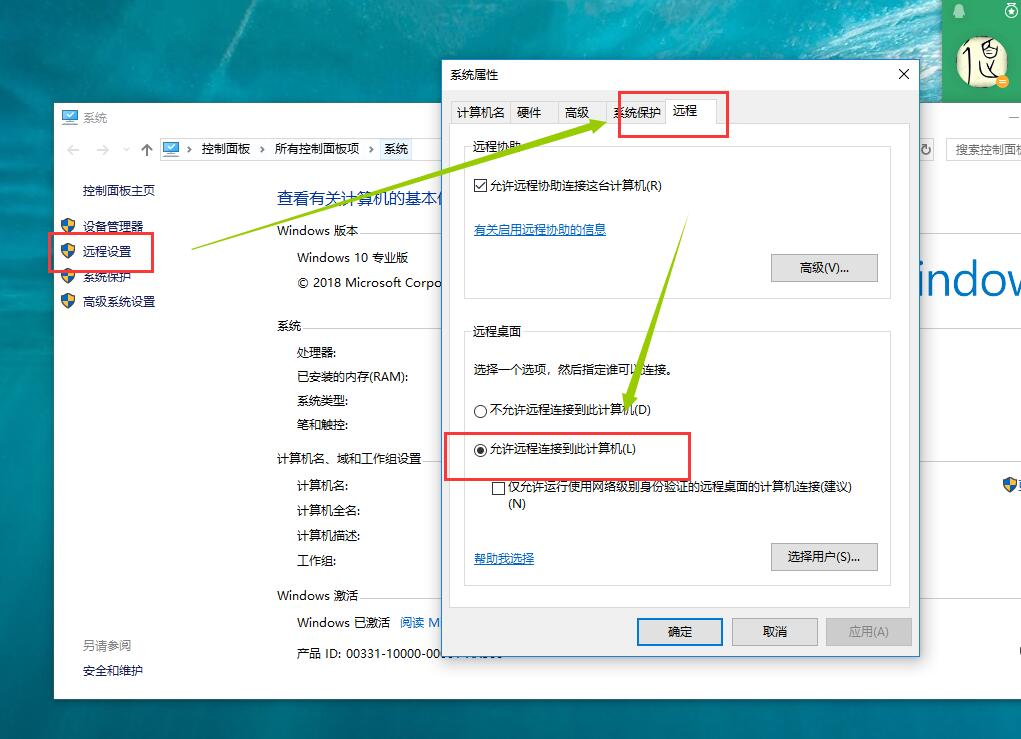Click the shield icon beside 远程设置
This screenshot has width=1021, height=739.
point(68,250)
